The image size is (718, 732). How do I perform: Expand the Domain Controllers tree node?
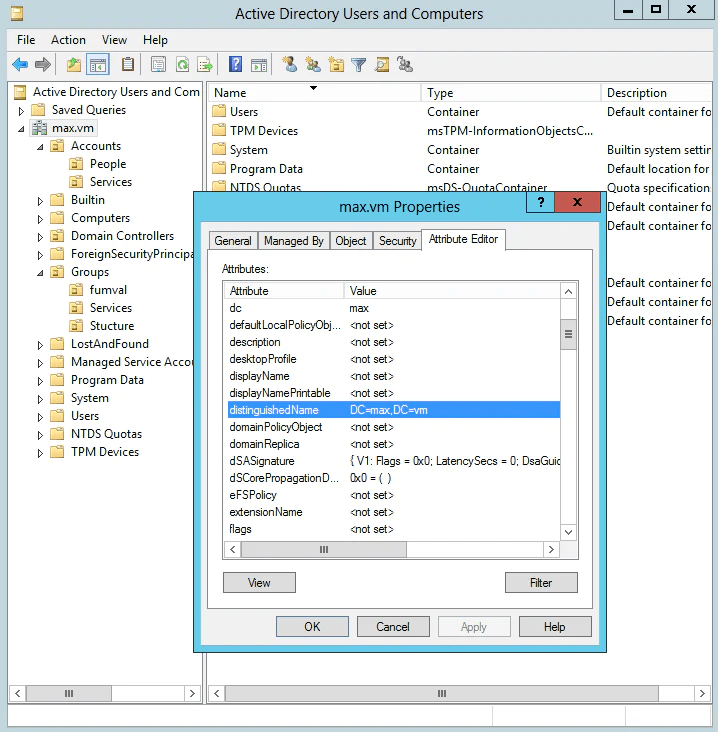(x=40, y=237)
